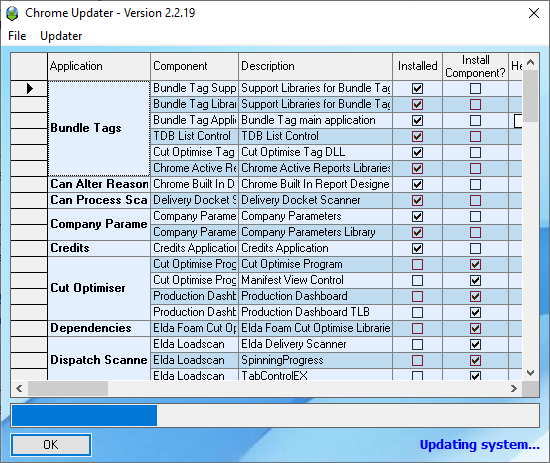The image size is (550, 463).
Task: Click the Cut Optimise Tag DLL description
Action: click(315, 153)
